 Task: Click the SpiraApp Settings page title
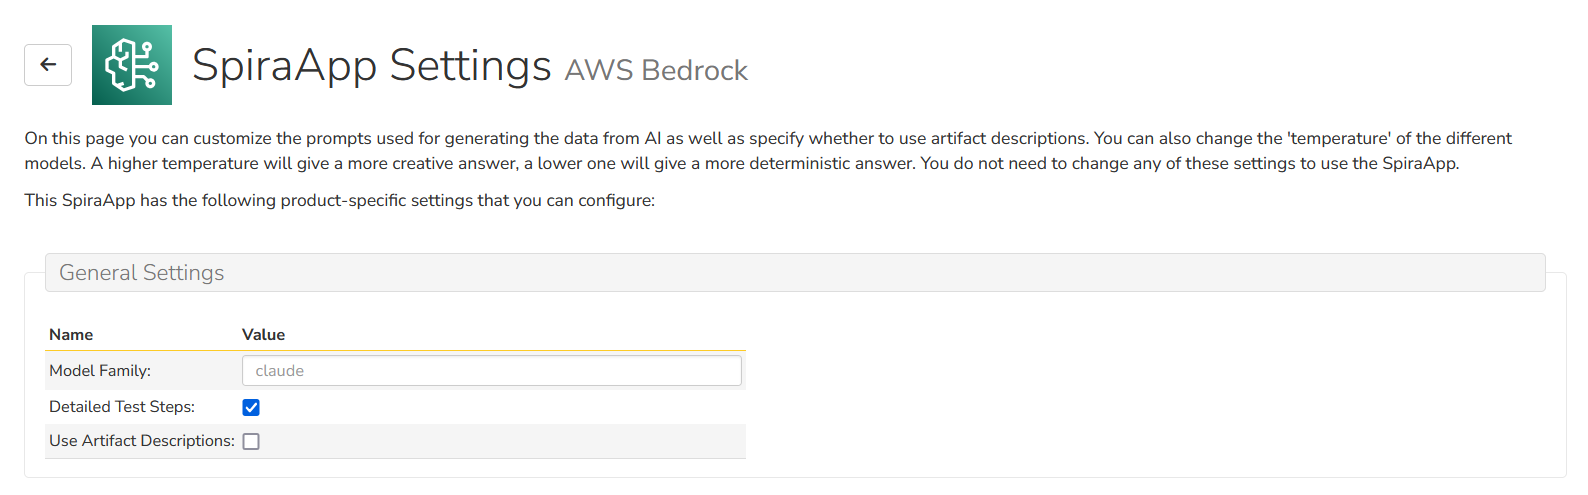pyautogui.click(x=371, y=66)
